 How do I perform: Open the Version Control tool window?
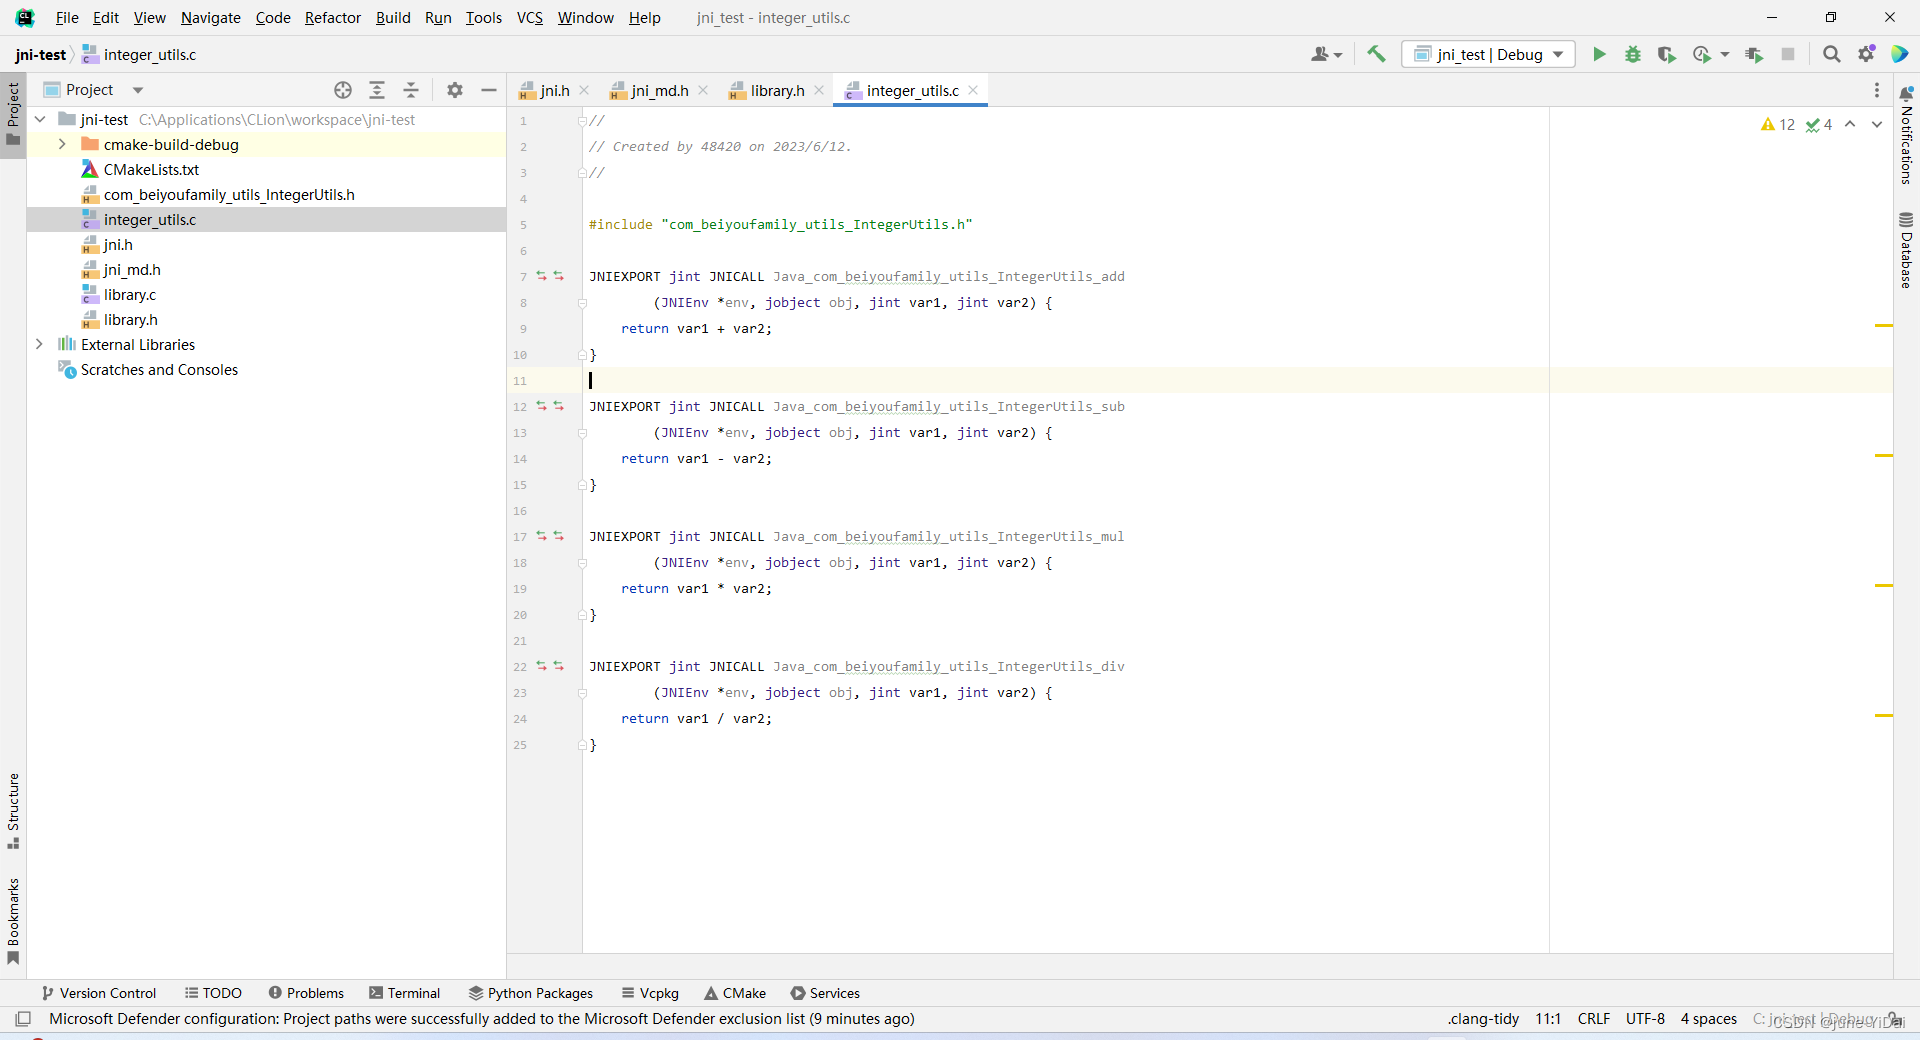[x=99, y=993]
